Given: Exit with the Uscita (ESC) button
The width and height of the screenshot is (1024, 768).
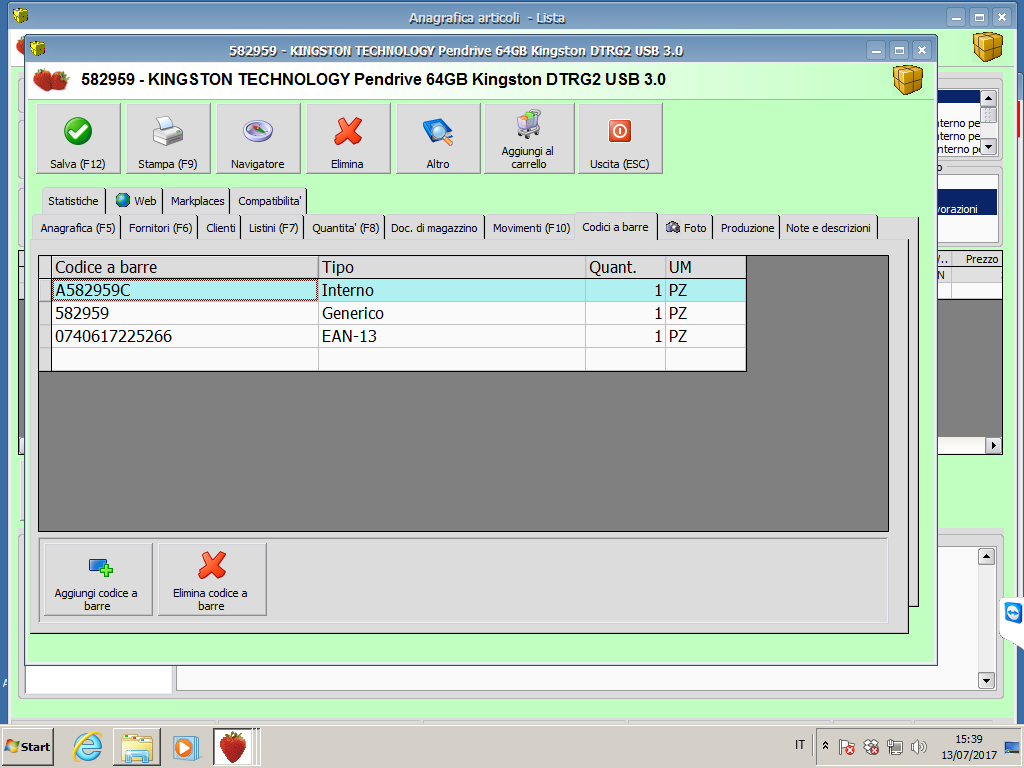Looking at the screenshot, I should (620, 138).
